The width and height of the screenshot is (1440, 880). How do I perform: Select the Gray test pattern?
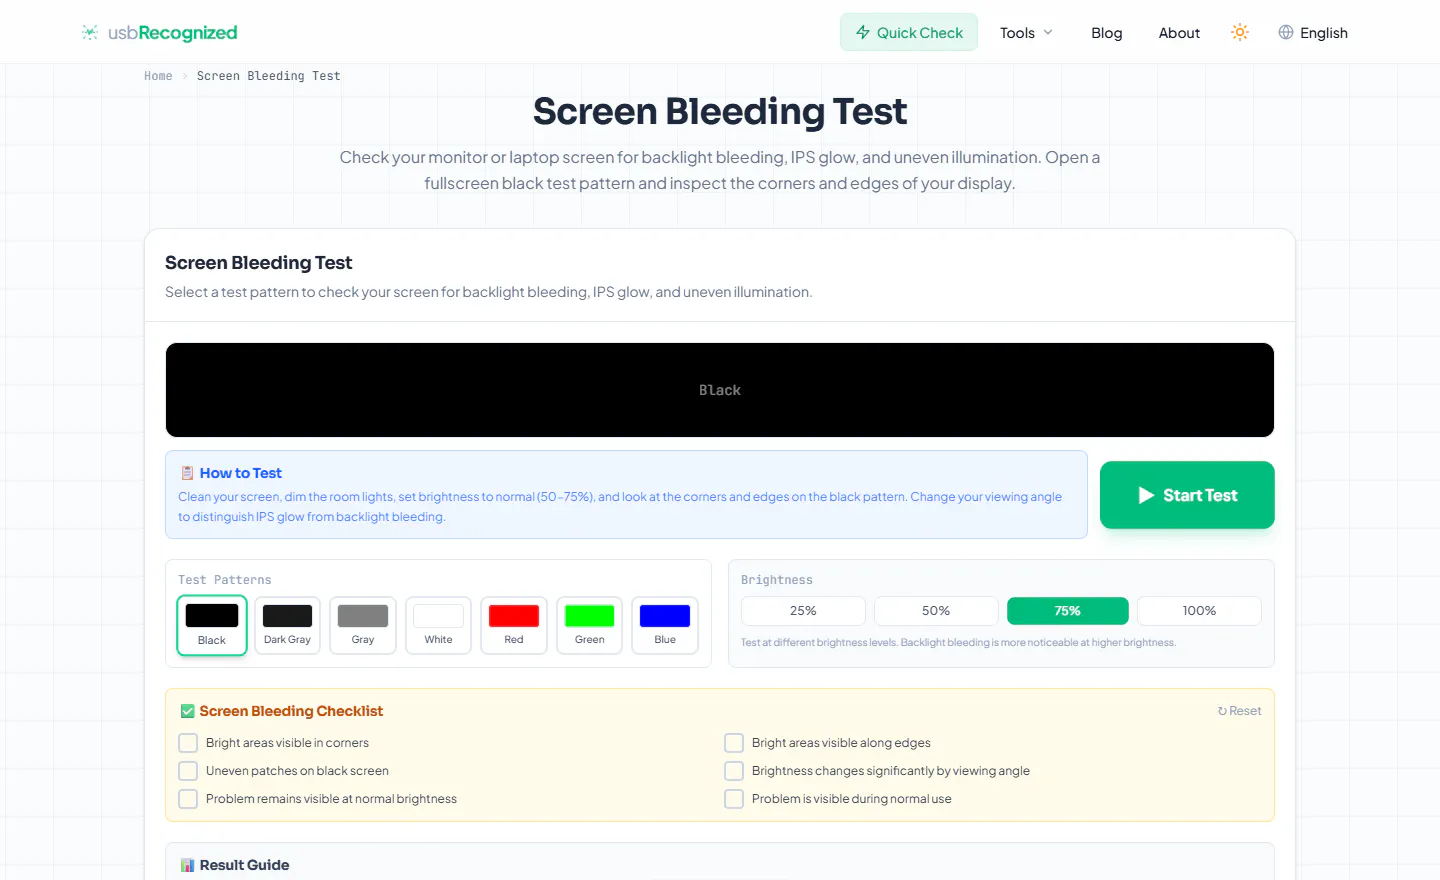pyautogui.click(x=363, y=626)
